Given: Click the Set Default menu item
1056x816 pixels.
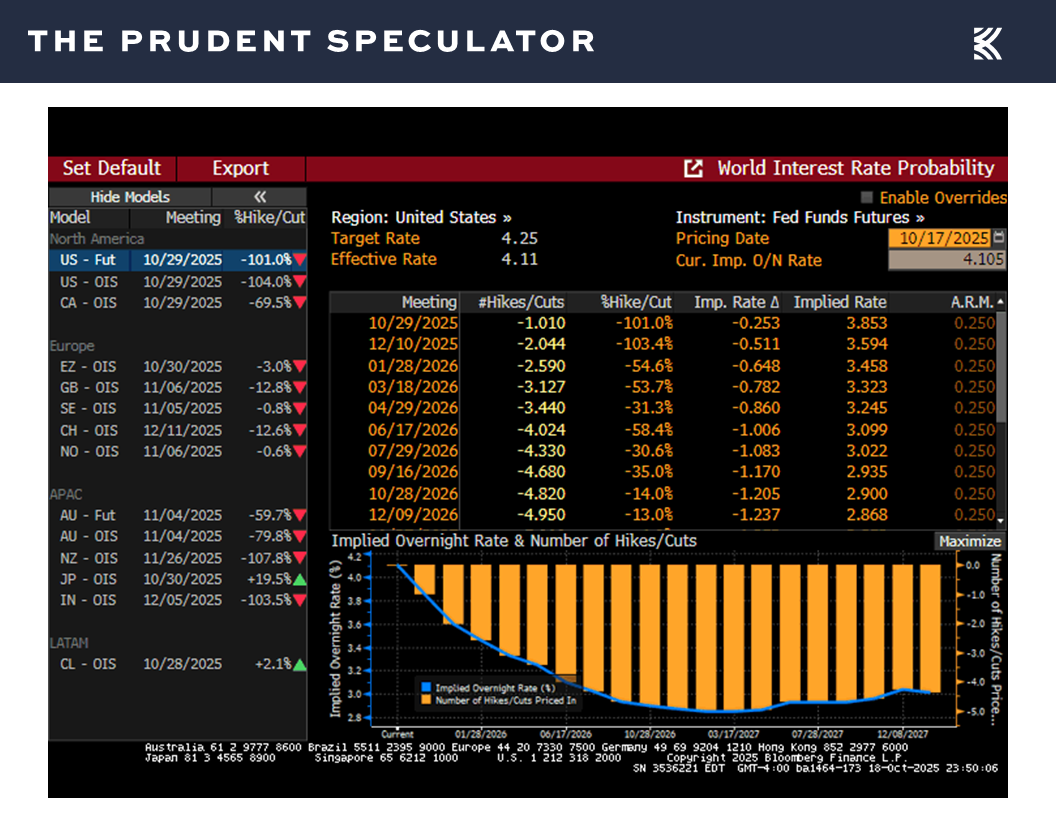Looking at the screenshot, I should pos(111,168).
